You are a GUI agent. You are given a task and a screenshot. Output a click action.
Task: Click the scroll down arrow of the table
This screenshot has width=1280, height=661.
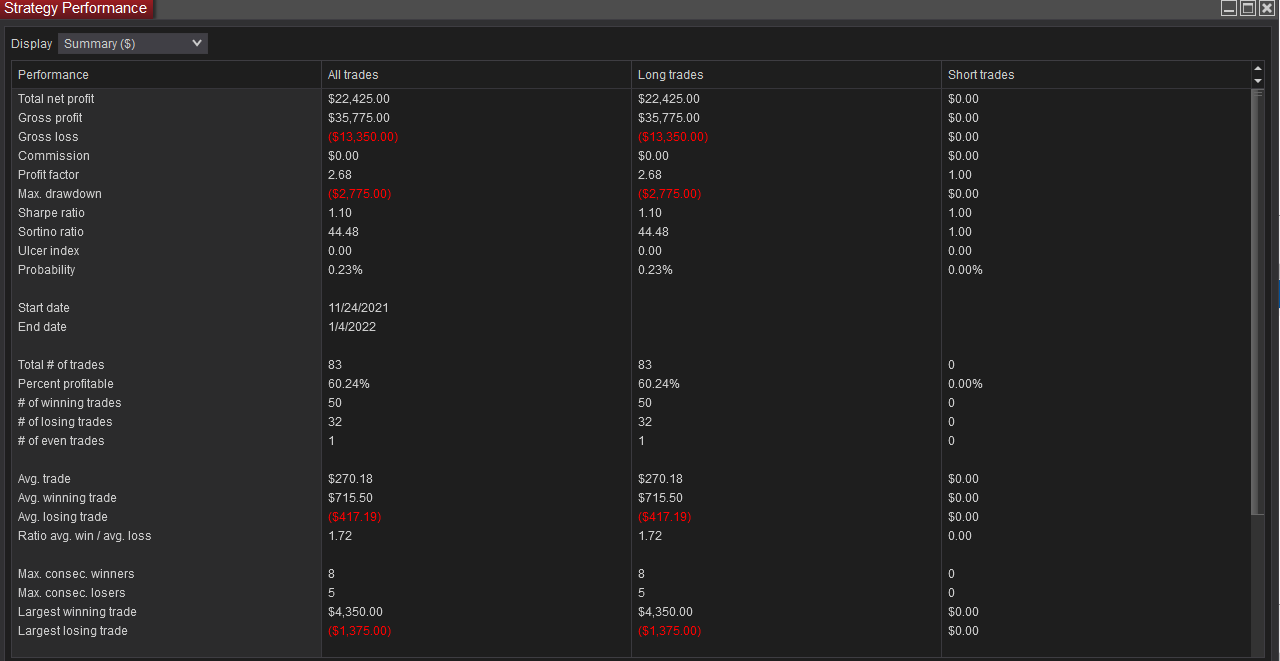click(x=1258, y=80)
